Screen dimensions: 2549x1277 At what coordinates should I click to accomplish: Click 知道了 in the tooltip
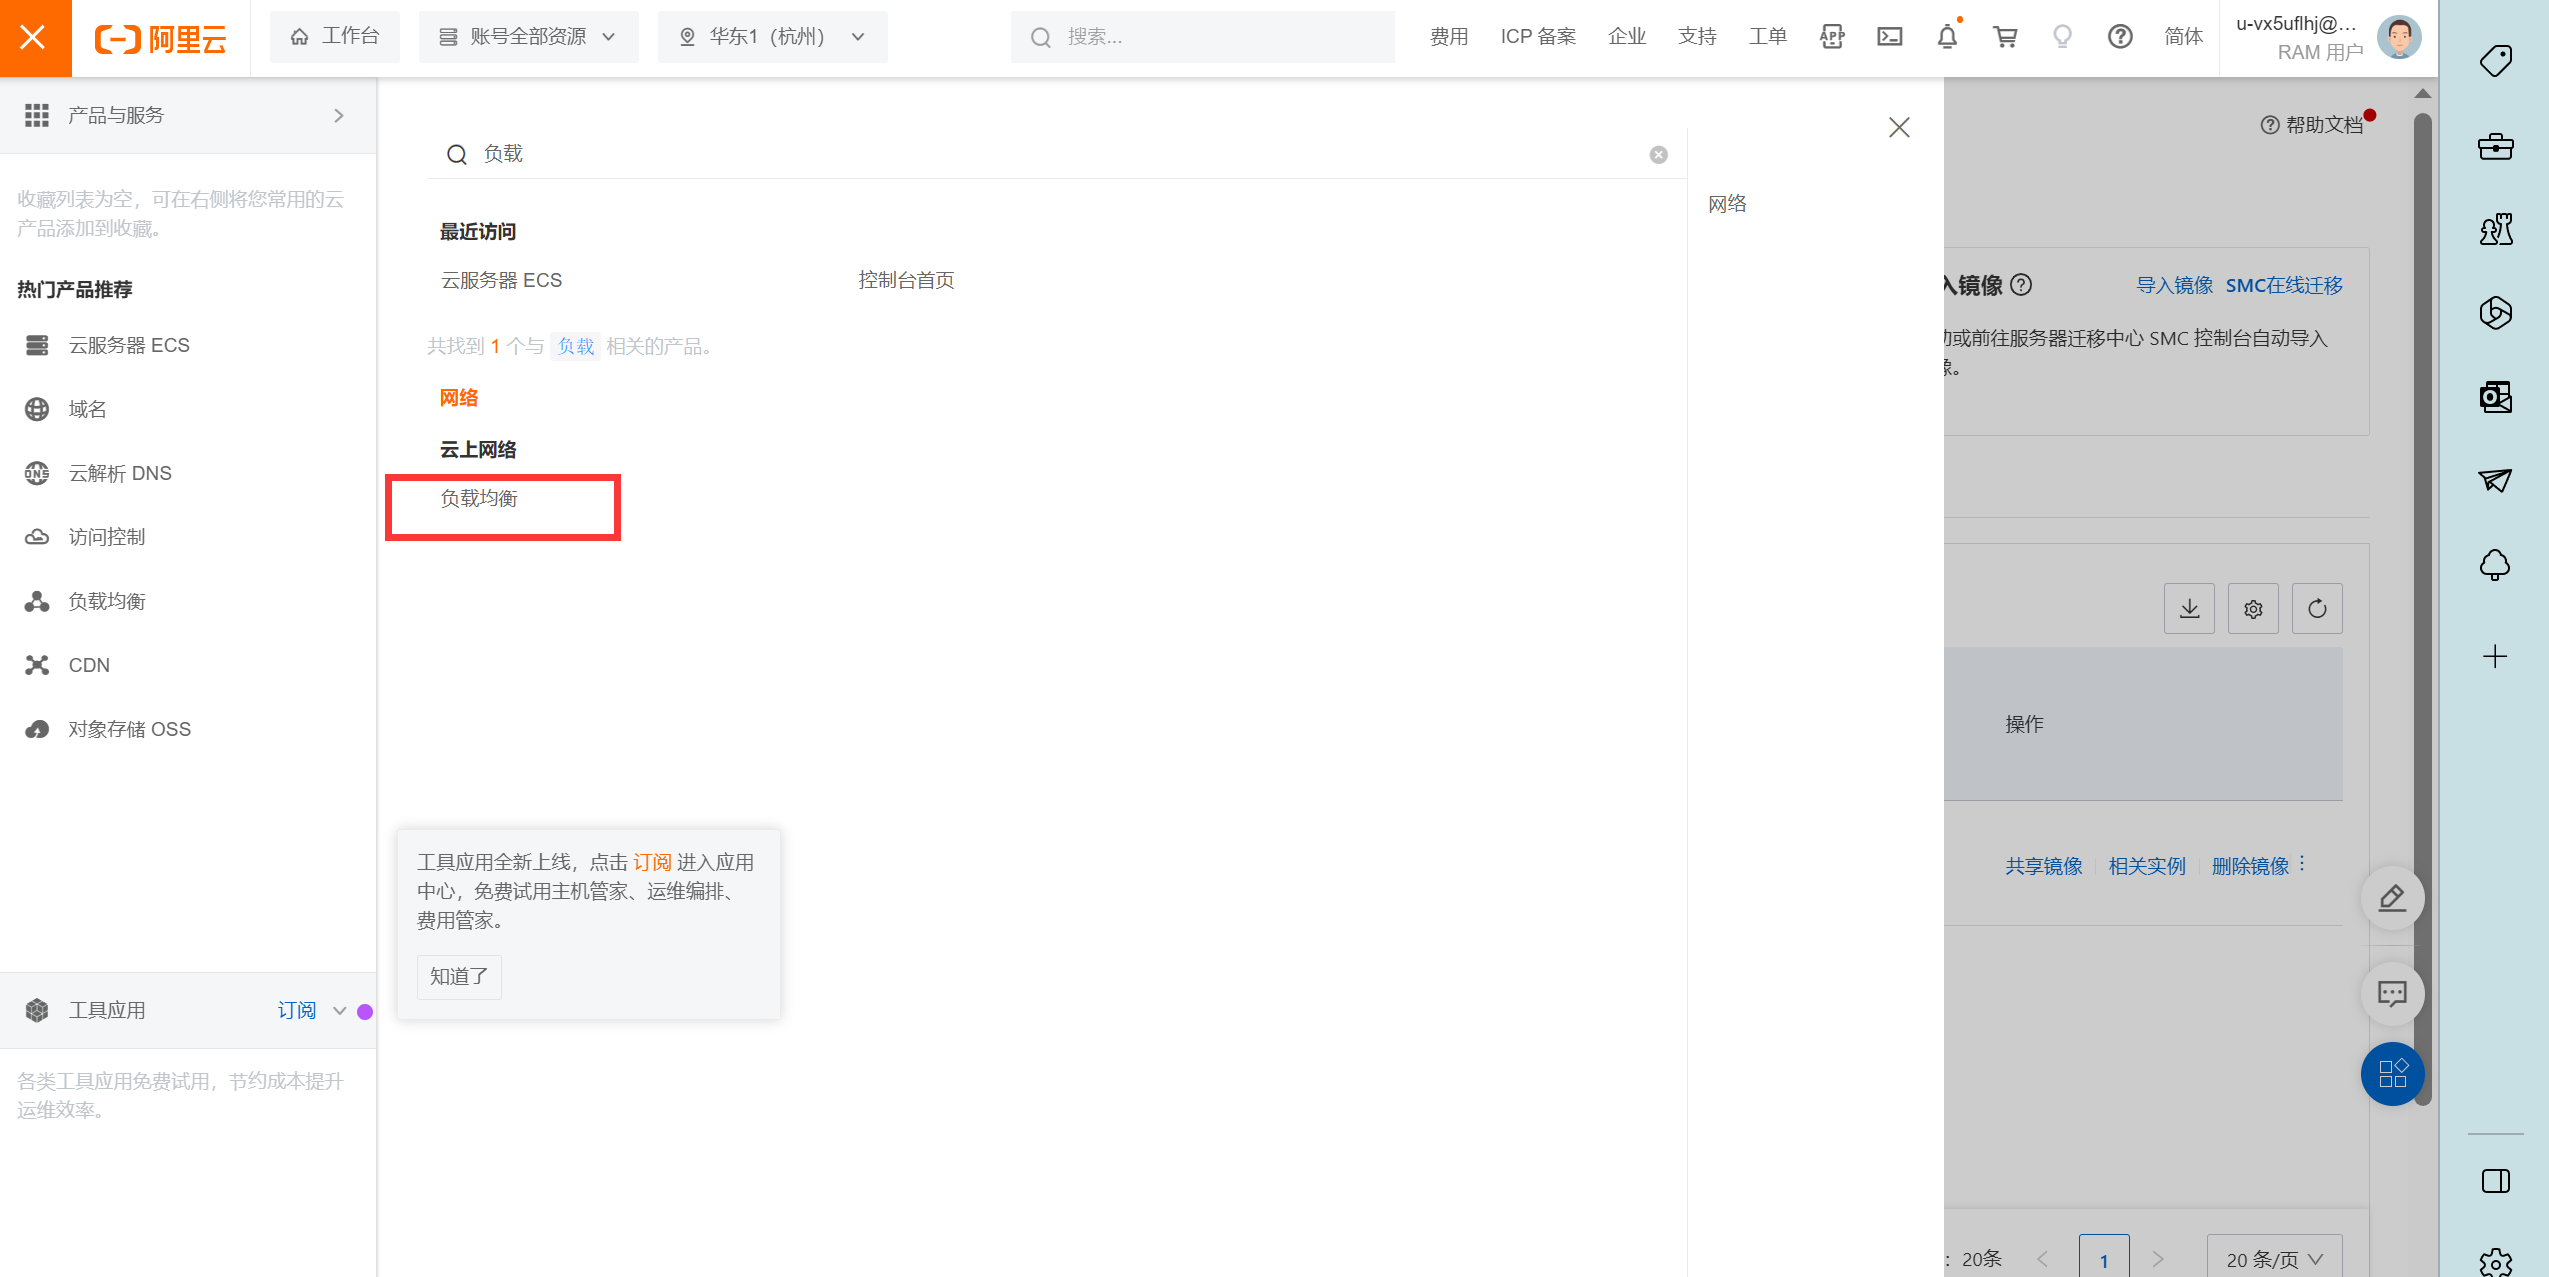[x=459, y=976]
